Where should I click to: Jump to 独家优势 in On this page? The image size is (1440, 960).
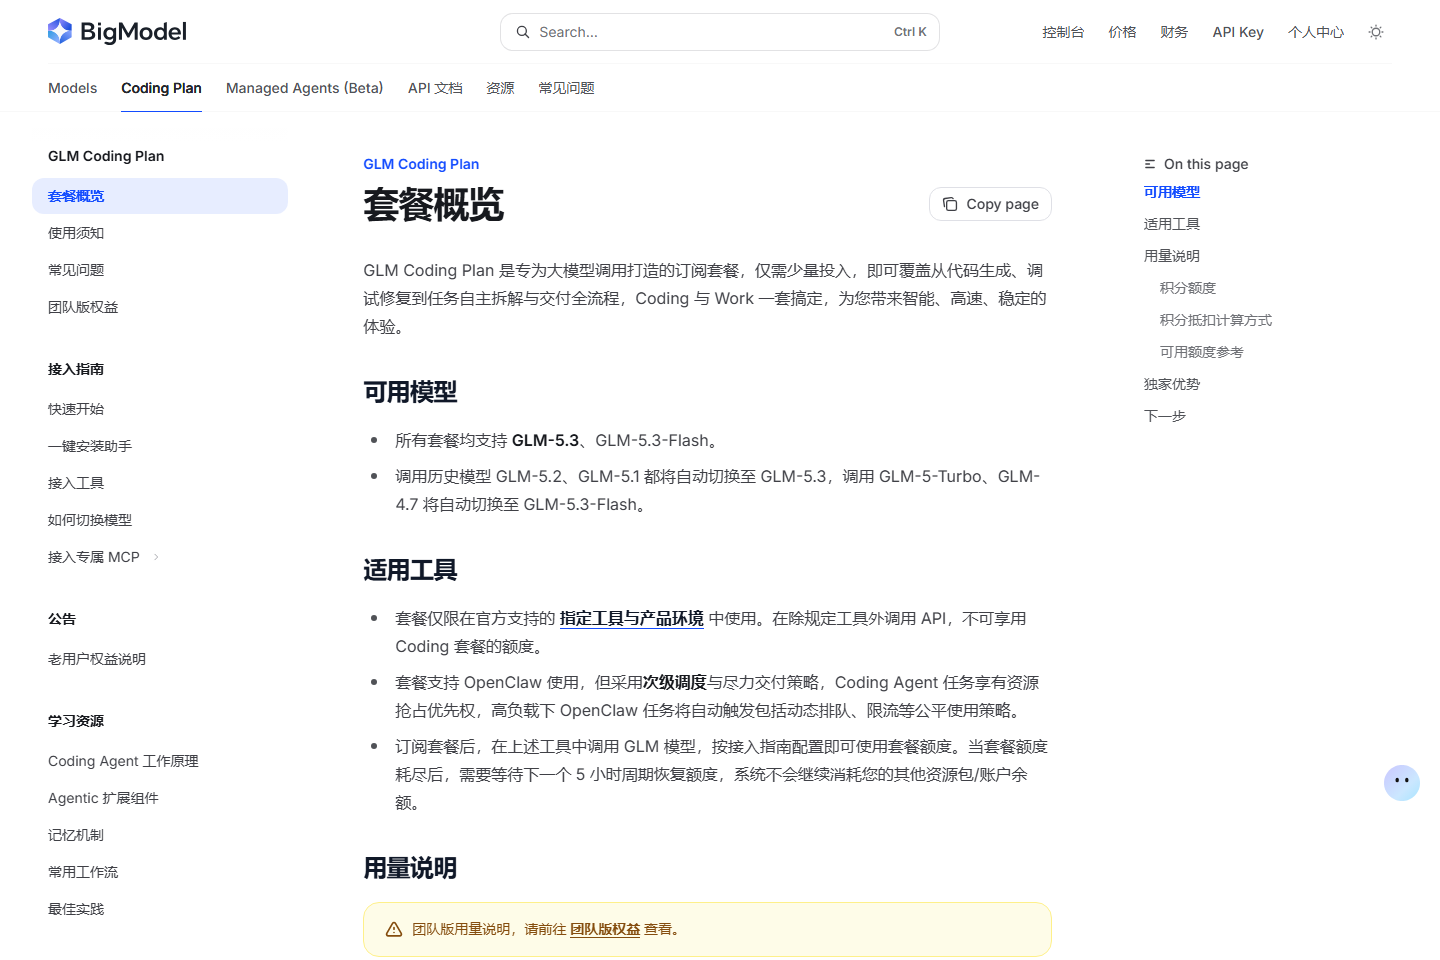pyautogui.click(x=1172, y=384)
